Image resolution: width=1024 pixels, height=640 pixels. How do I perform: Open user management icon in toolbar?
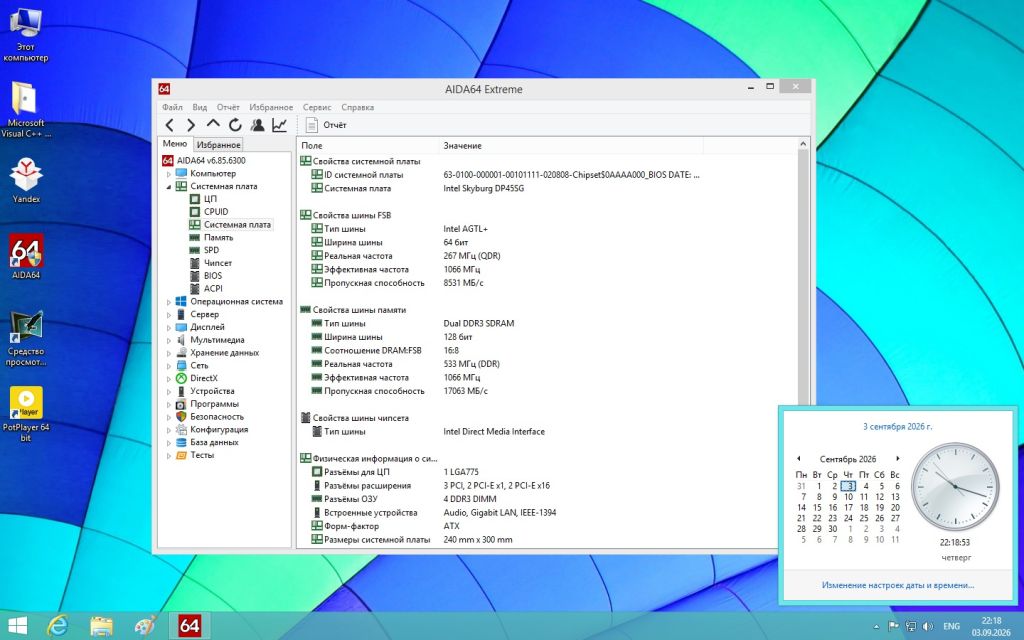point(258,125)
